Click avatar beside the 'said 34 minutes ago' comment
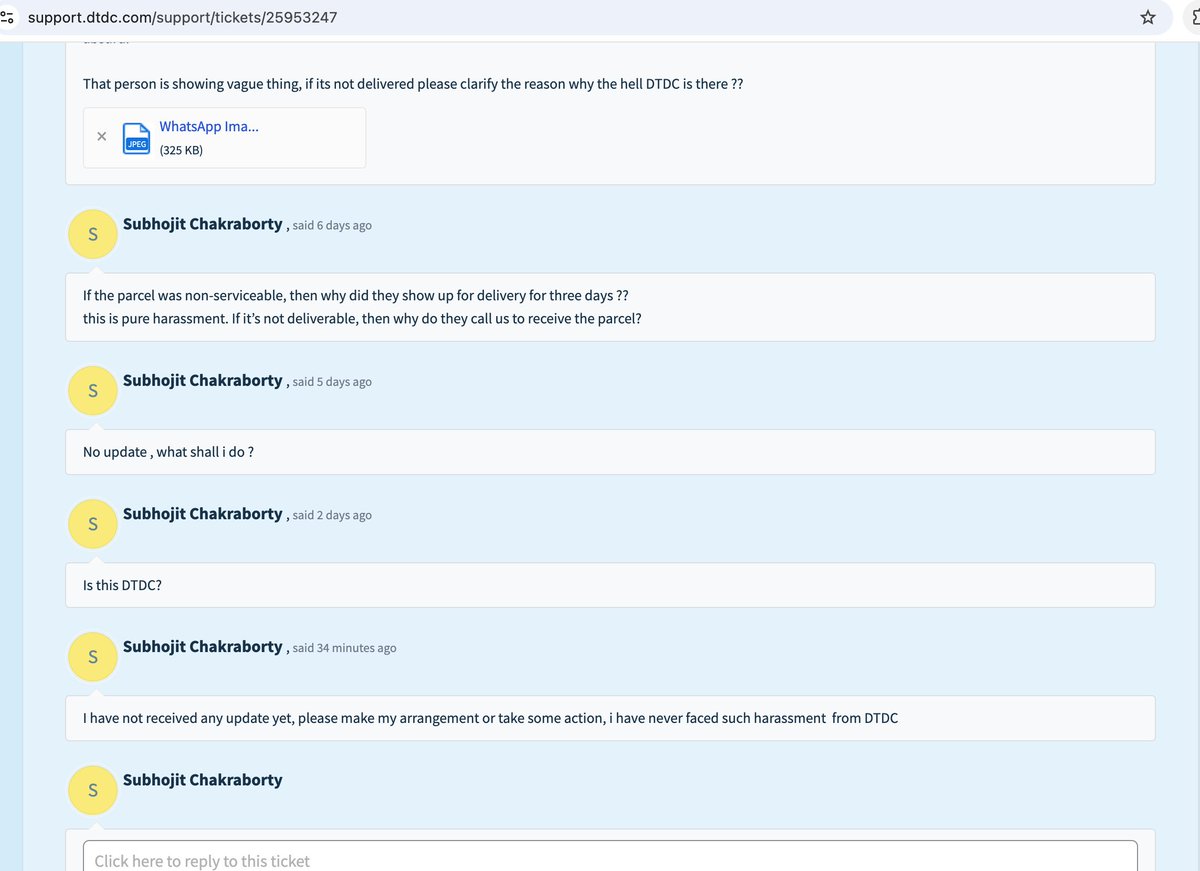The height and width of the screenshot is (871, 1200). coord(93,657)
